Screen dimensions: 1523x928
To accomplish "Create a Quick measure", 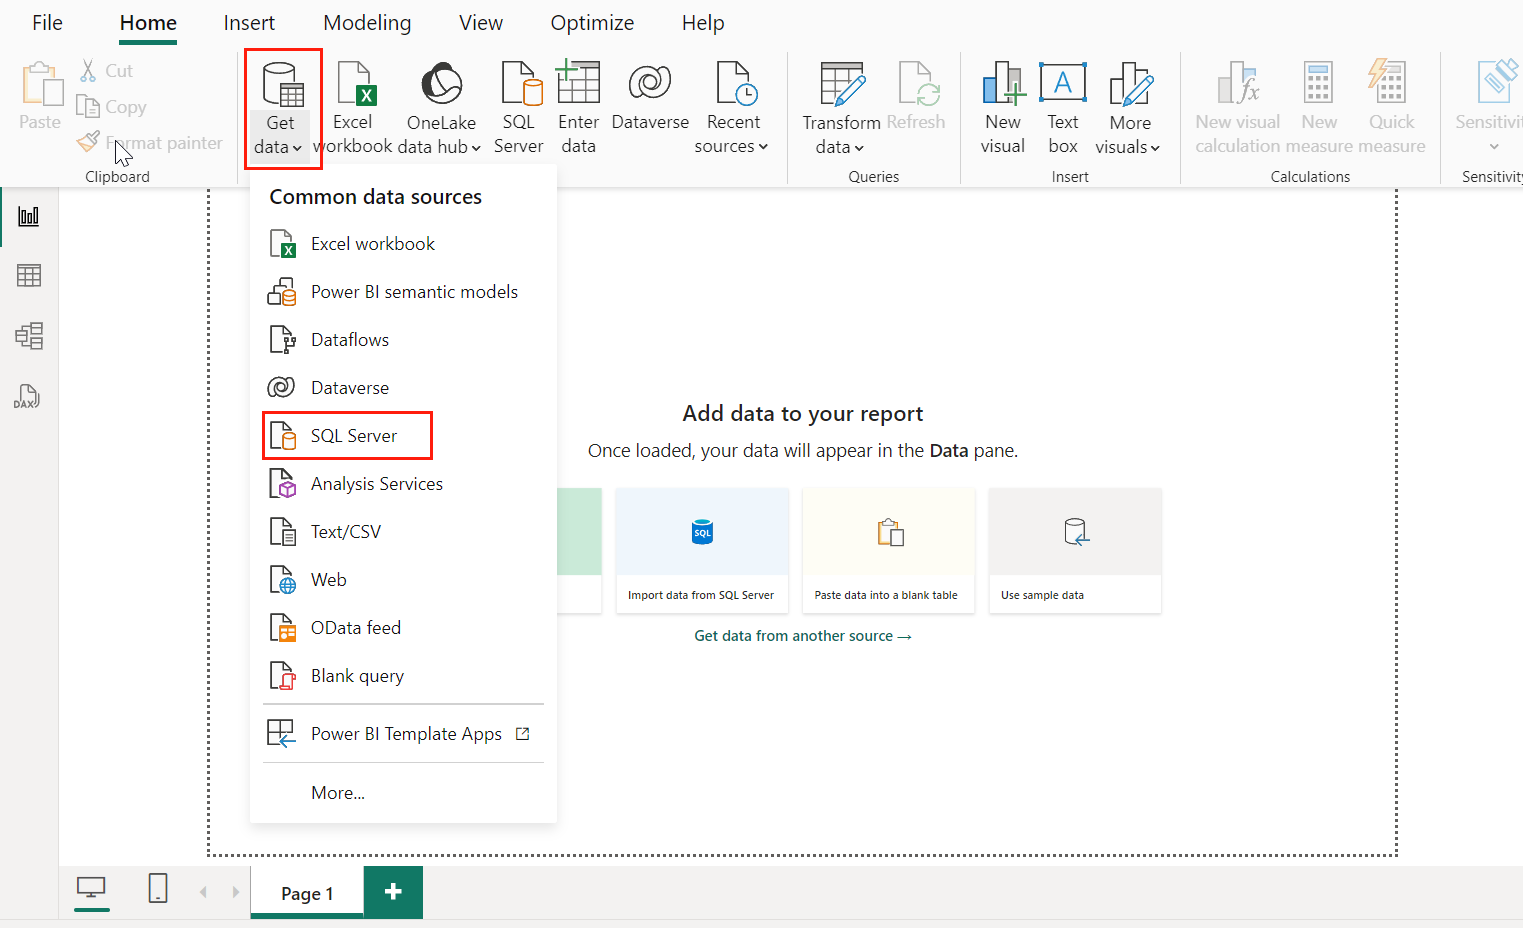I will [x=1390, y=105].
